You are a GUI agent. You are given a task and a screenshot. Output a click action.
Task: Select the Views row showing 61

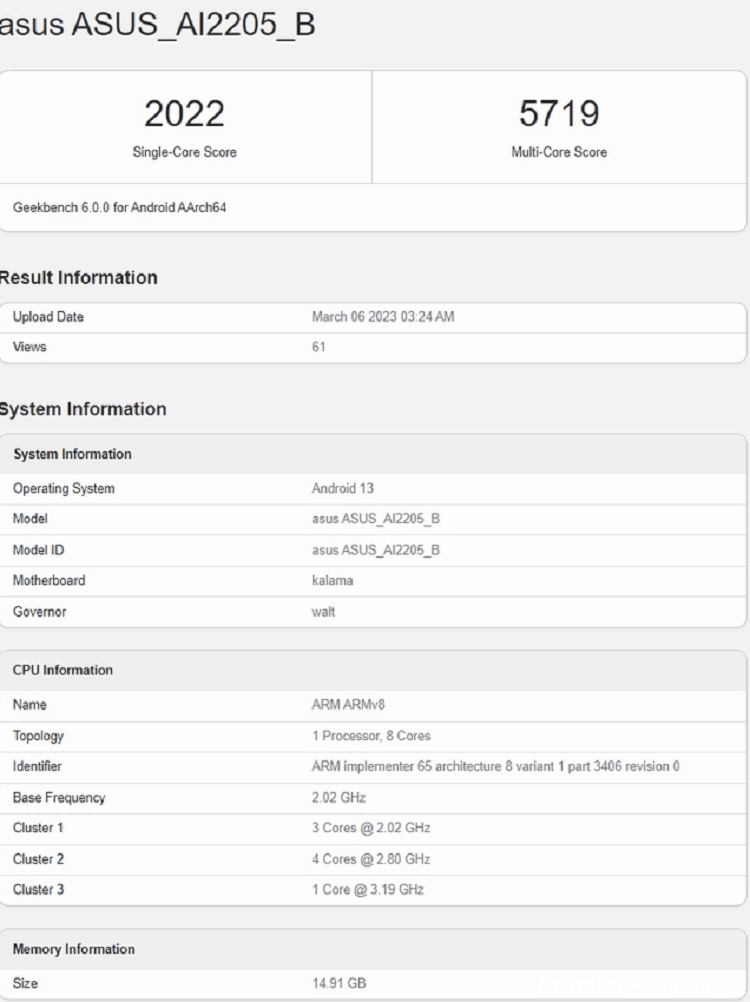(373, 347)
